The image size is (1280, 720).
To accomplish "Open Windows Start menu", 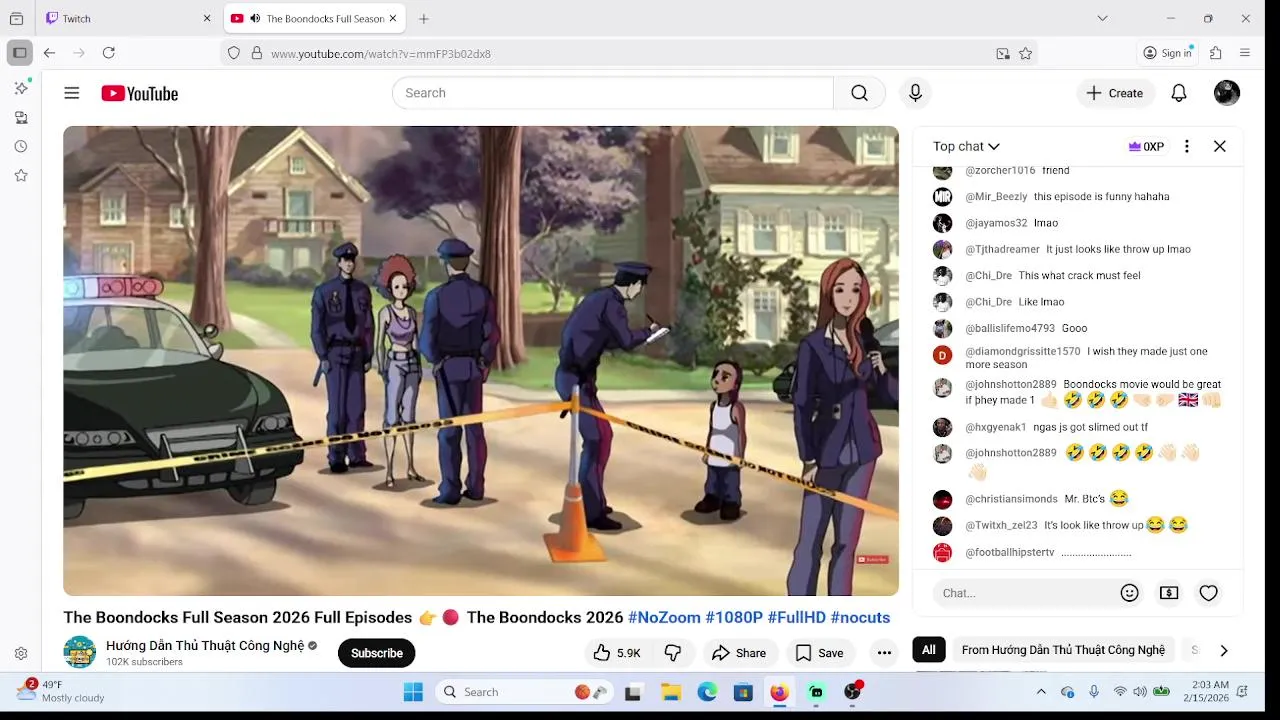I will [413, 692].
